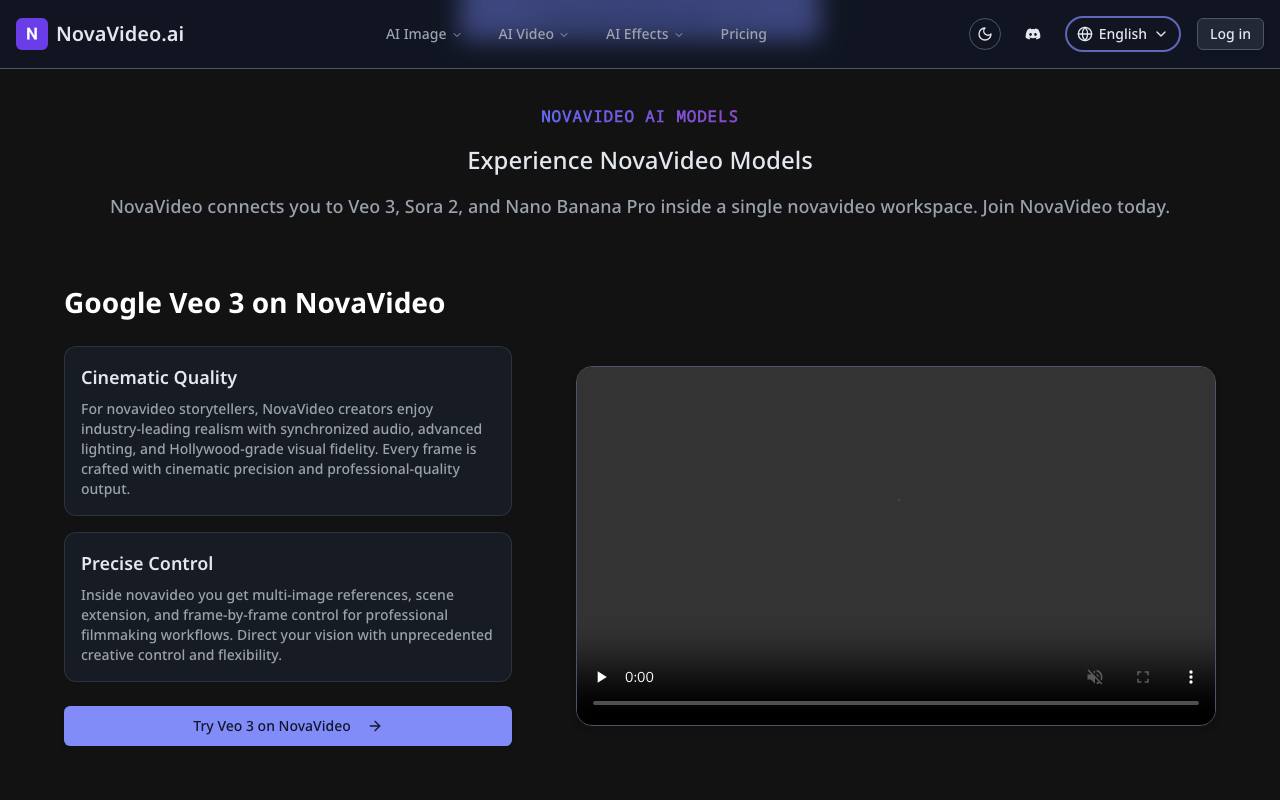Image resolution: width=1280 pixels, height=800 pixels.
Task: Play the Veo 3 demo video
Action: [601, 677]
